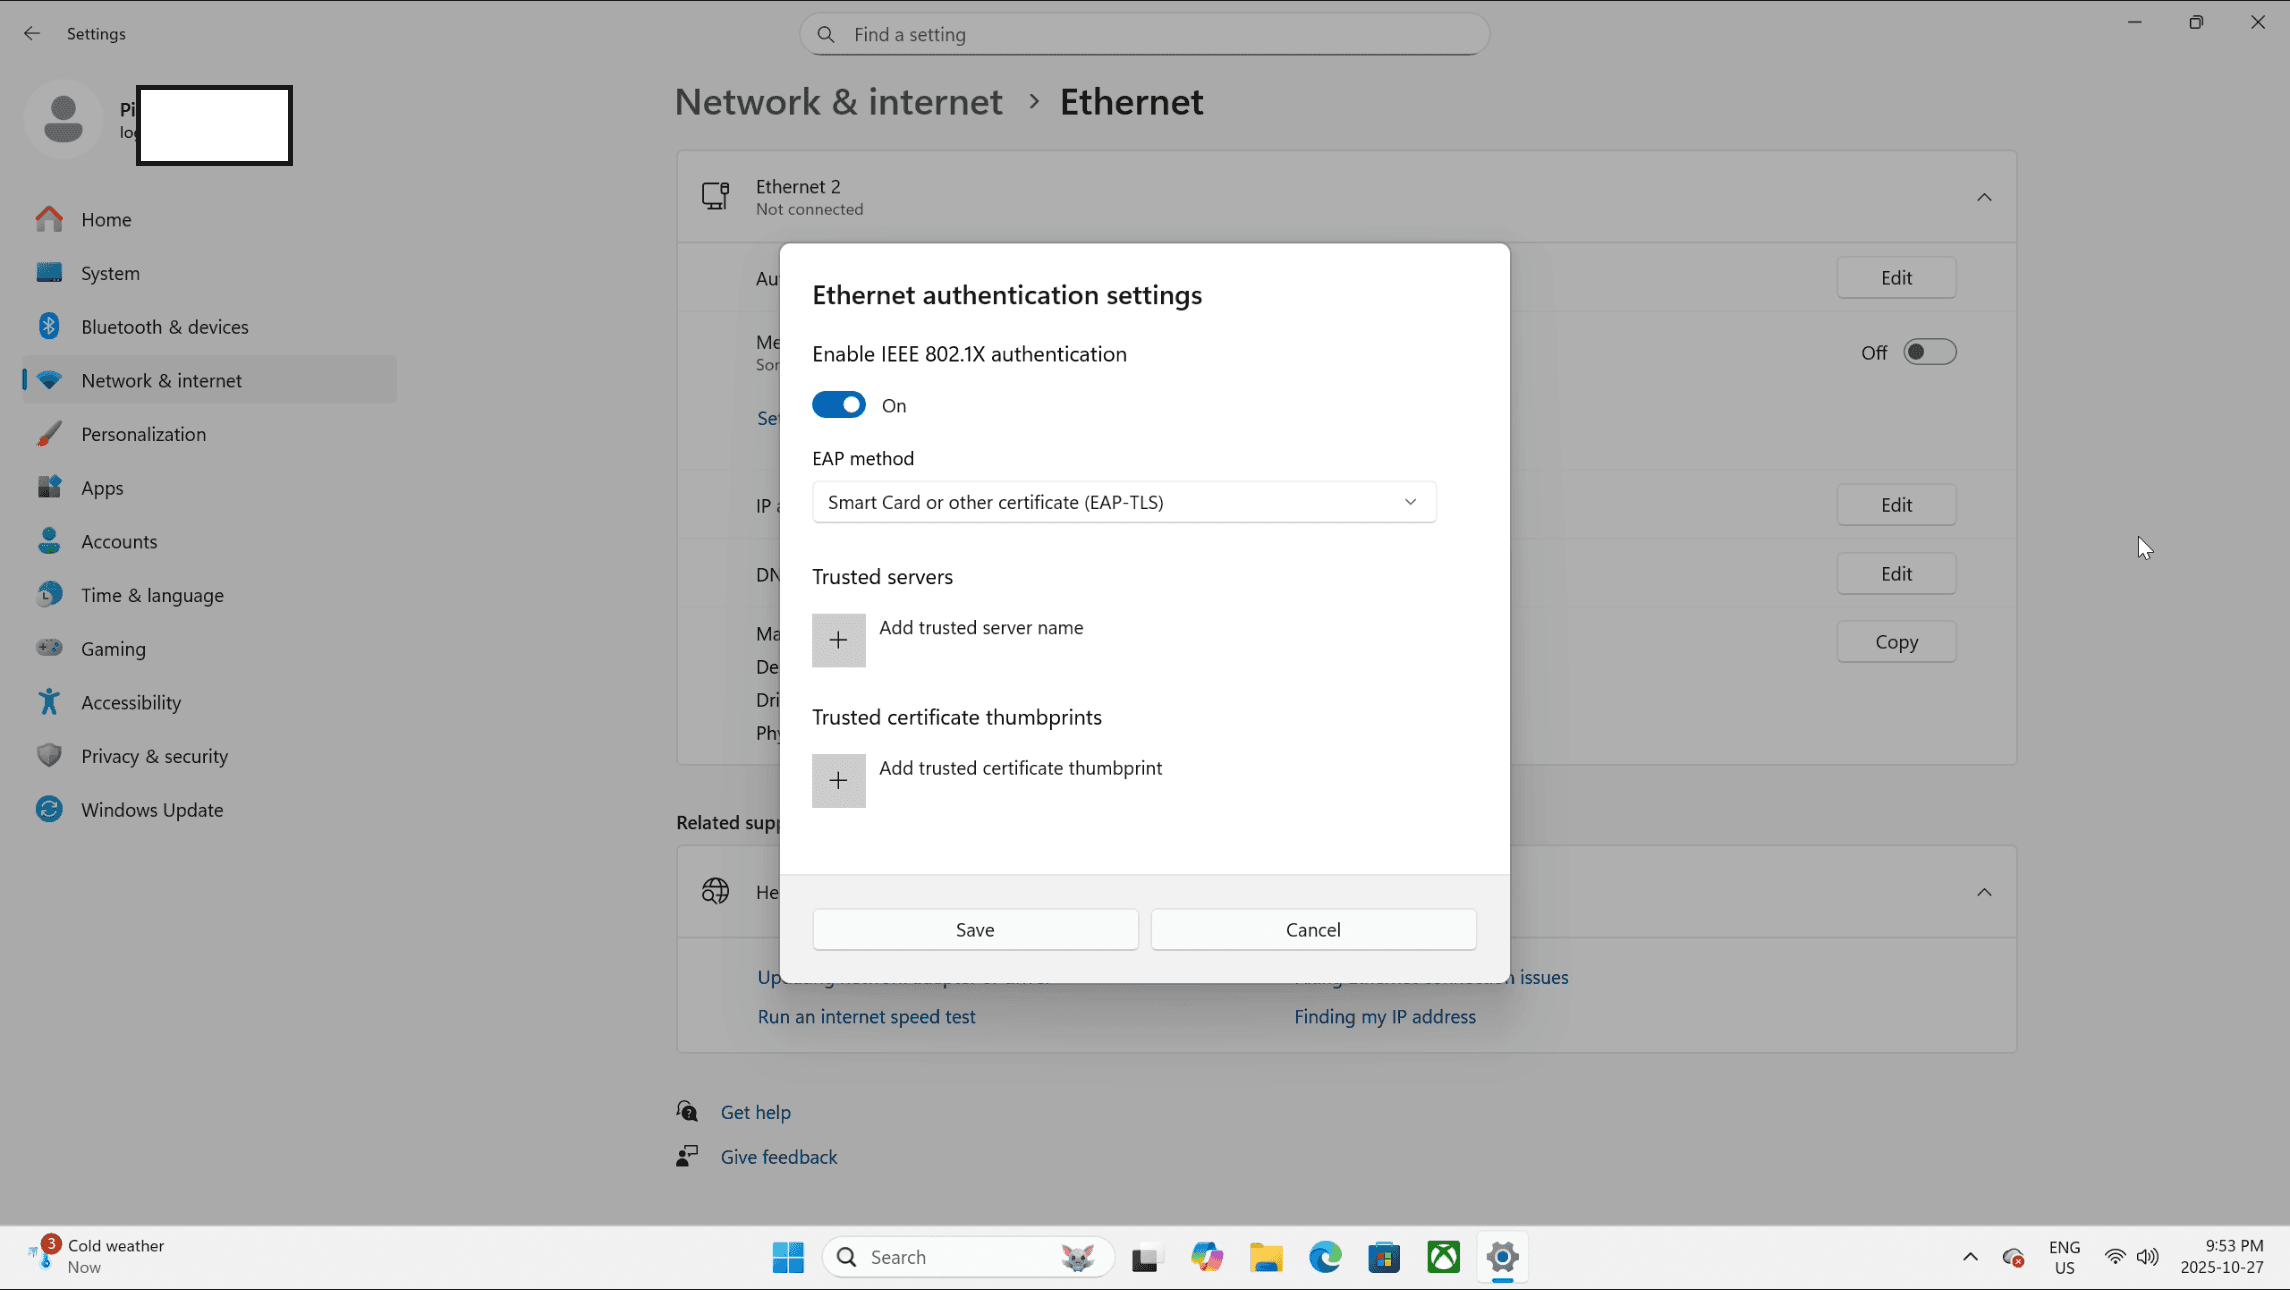Image resolution: width=2290 pixels, height=1290 pixels.
Task: Click the Find a setting search box
Action: 1144,34
